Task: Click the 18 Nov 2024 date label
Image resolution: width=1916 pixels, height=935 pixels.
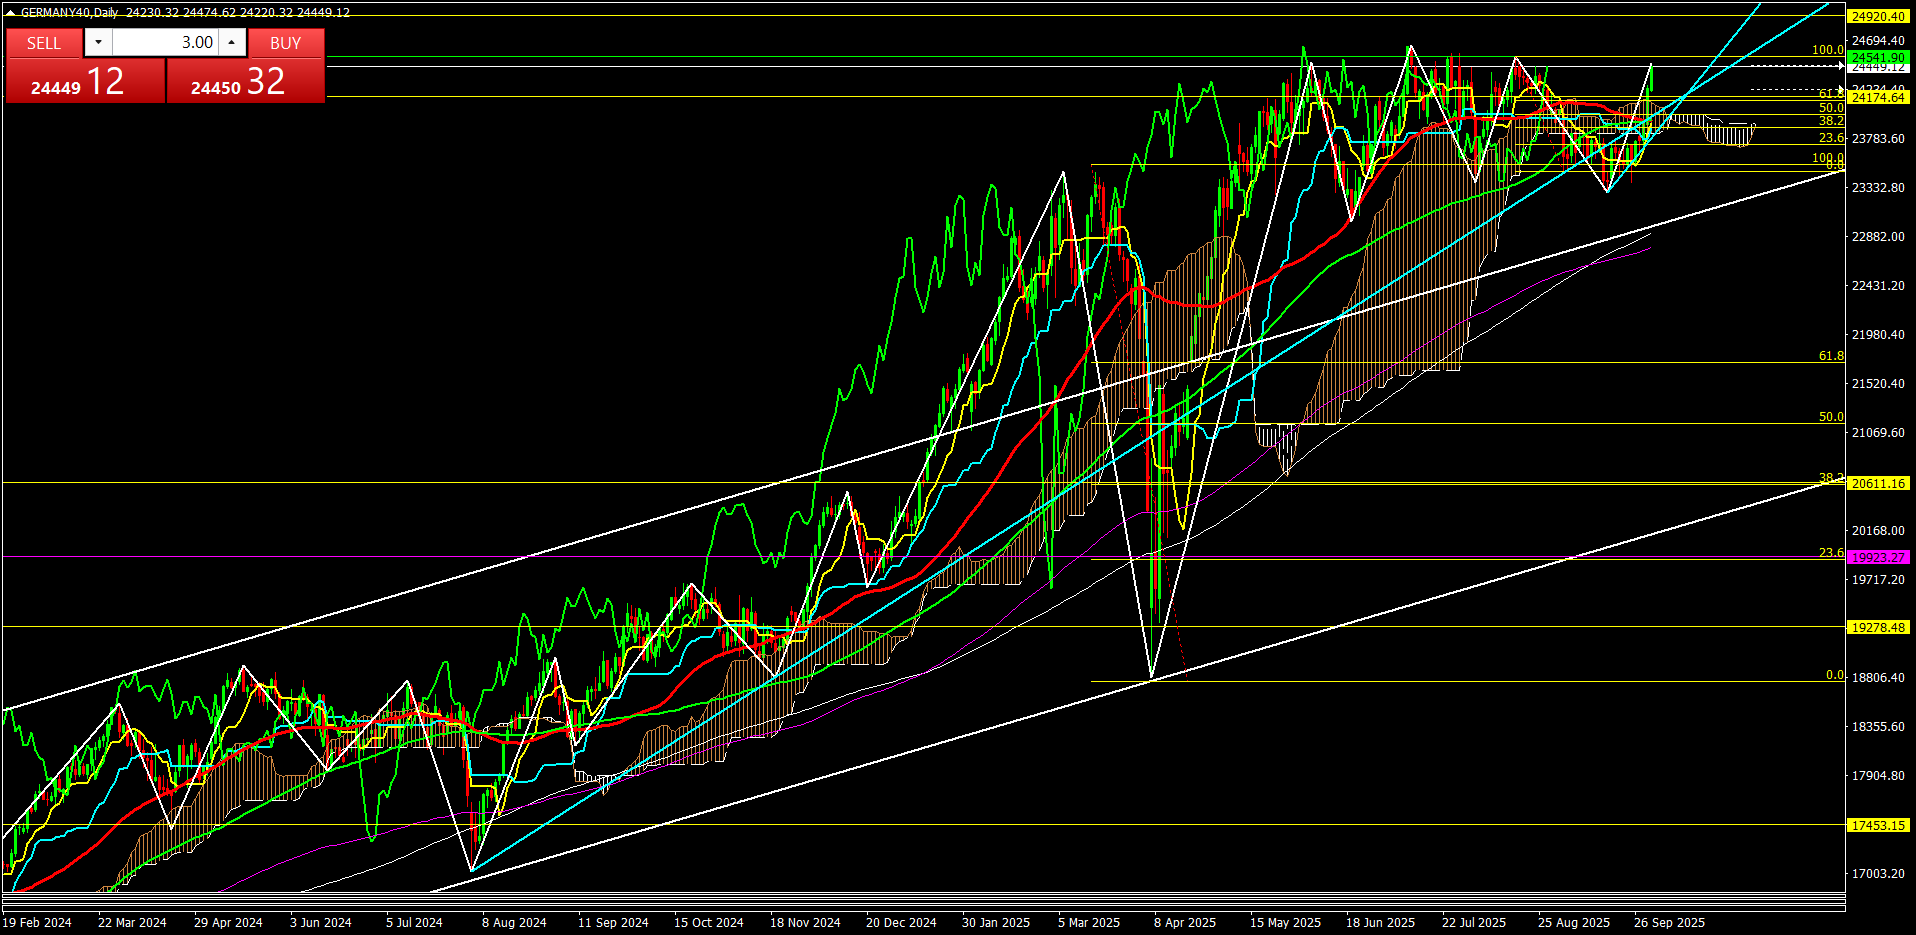Action: pyautogui.click(x=804, y=922)
